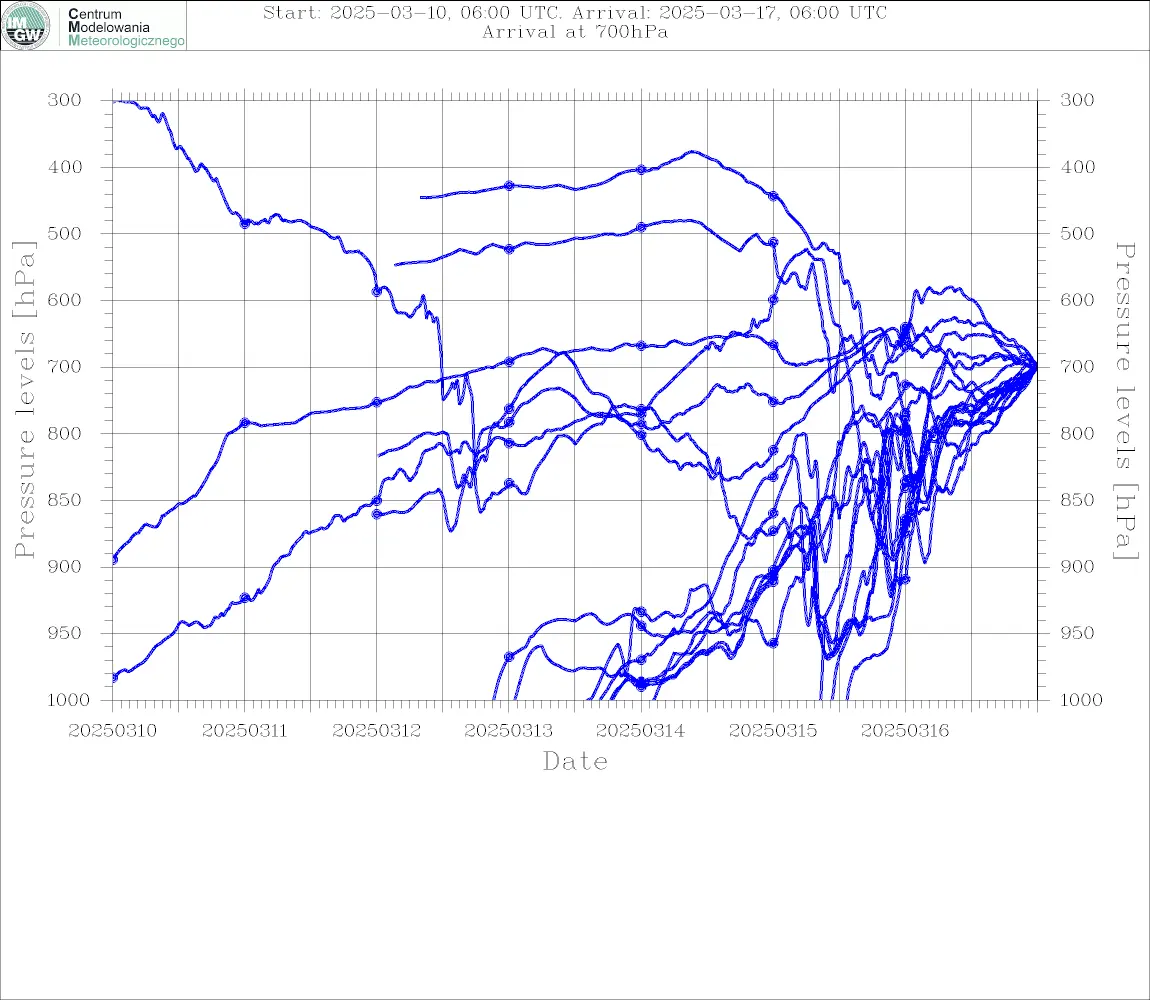The image size is (1150, 1000).
Task: Click the marker near 590 hPa on 20250312
Action: [x=377, y=291]
